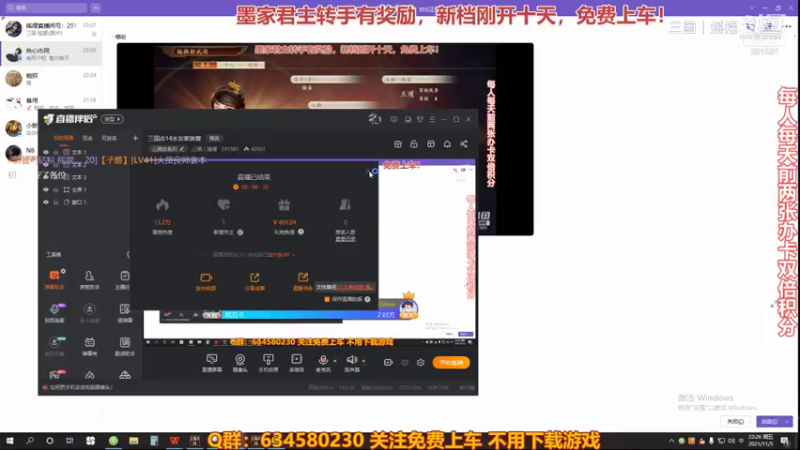Image resolution: width=800 pixels, height=450 pixels.
Task: Collapse the 工具箱 toolbox panel chevron
Action: click(x=128, y=255)
